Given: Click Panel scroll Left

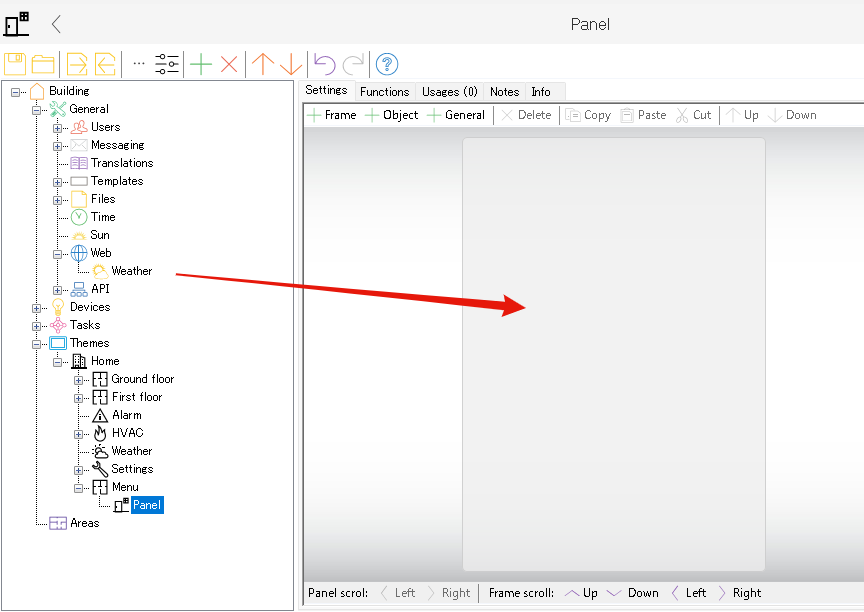Looking at the screenshot, I should coord(398,593).
